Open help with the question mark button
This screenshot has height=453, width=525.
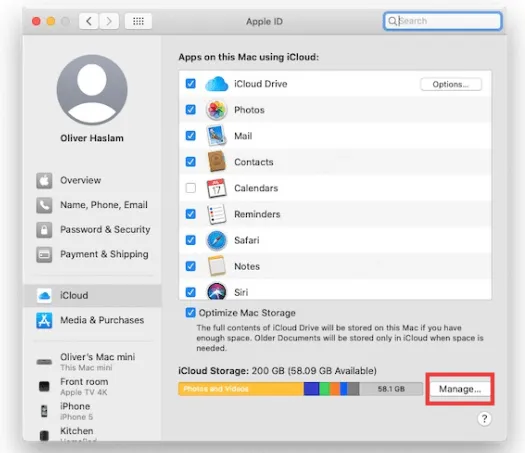point(484,419)
